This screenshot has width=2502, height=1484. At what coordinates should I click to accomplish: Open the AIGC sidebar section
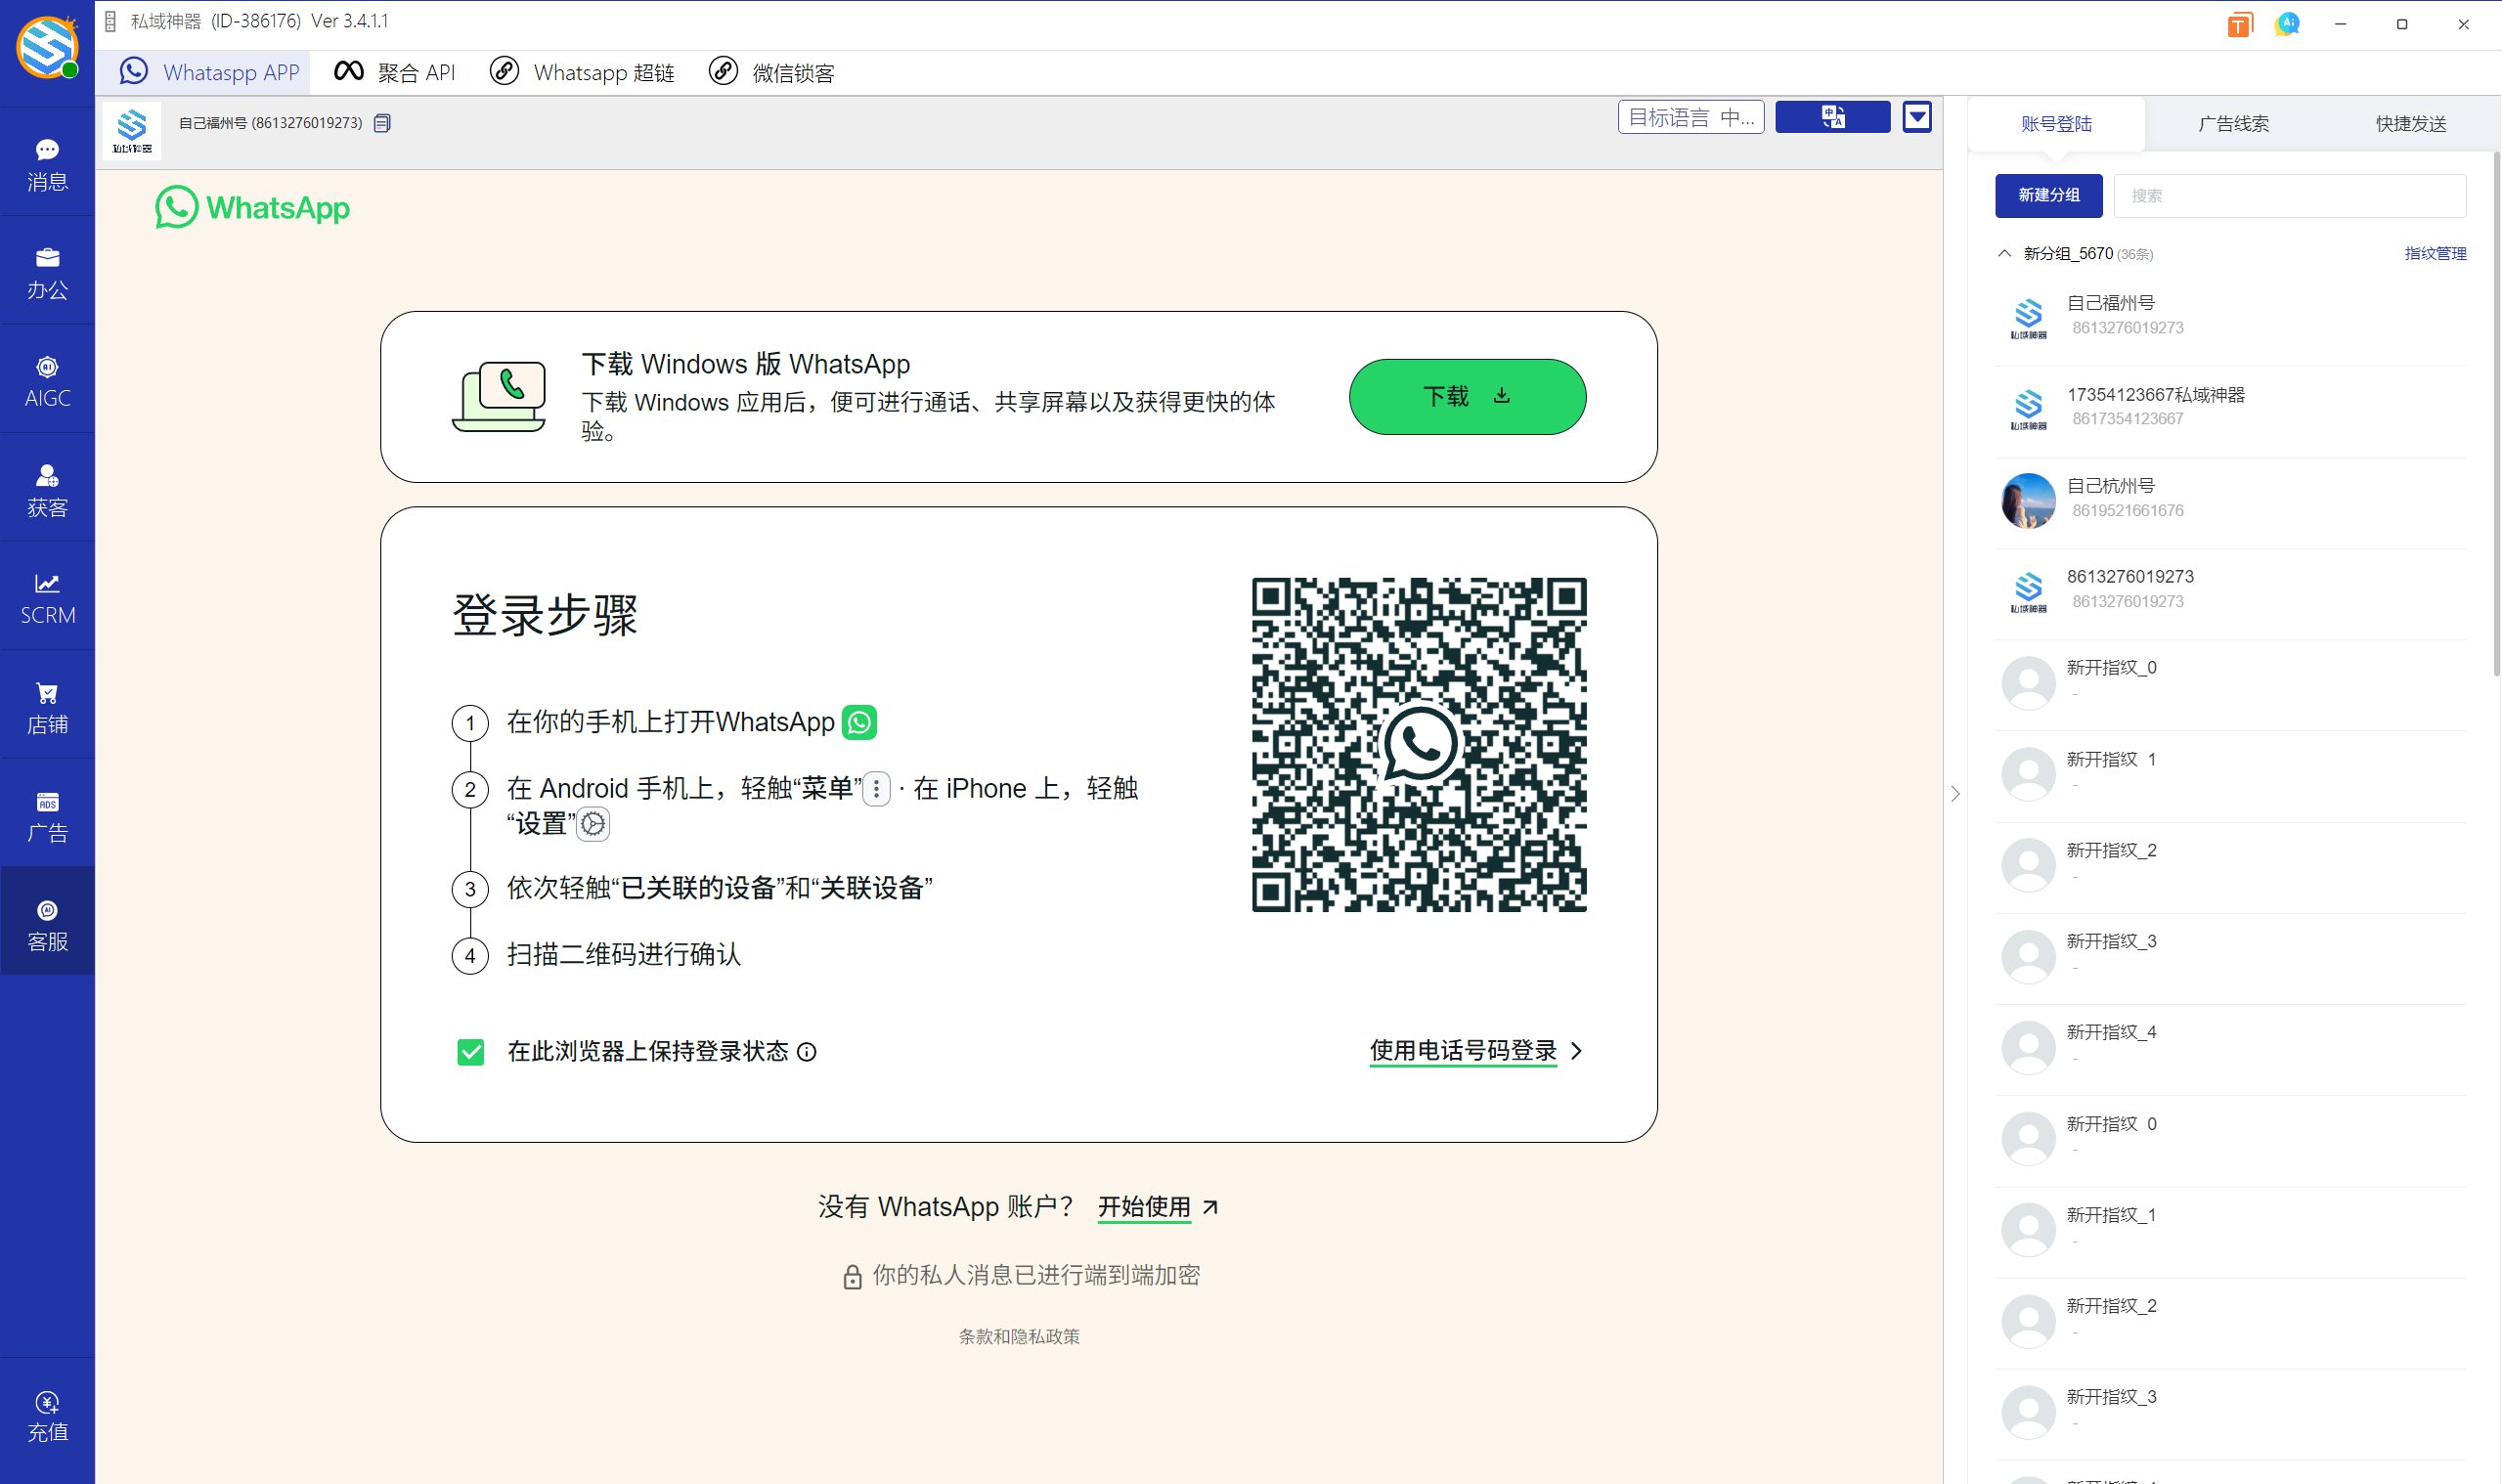click(47, 380)
